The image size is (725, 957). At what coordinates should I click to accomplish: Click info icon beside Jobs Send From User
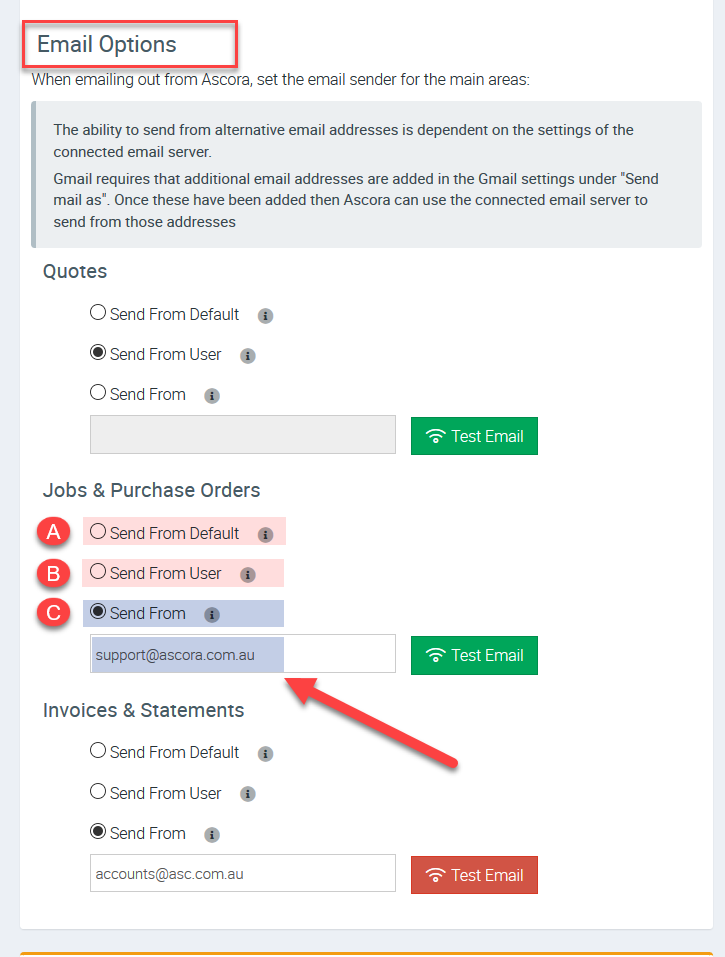tap(248, 575)
